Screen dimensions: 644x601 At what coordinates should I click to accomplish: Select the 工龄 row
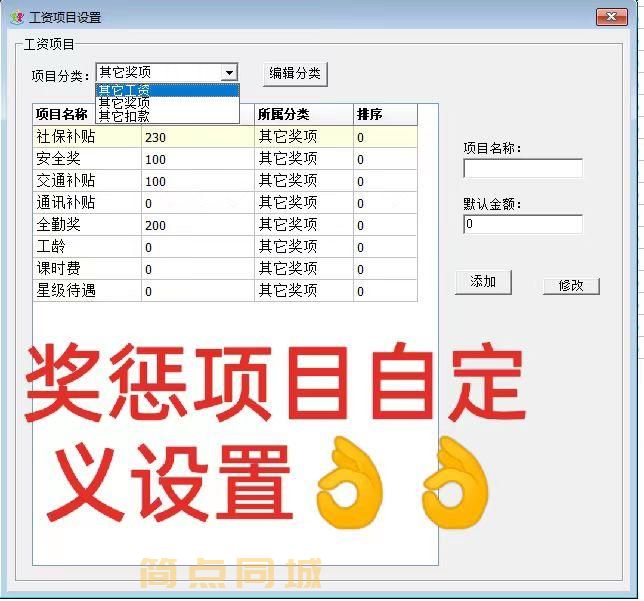pos(225,247)
